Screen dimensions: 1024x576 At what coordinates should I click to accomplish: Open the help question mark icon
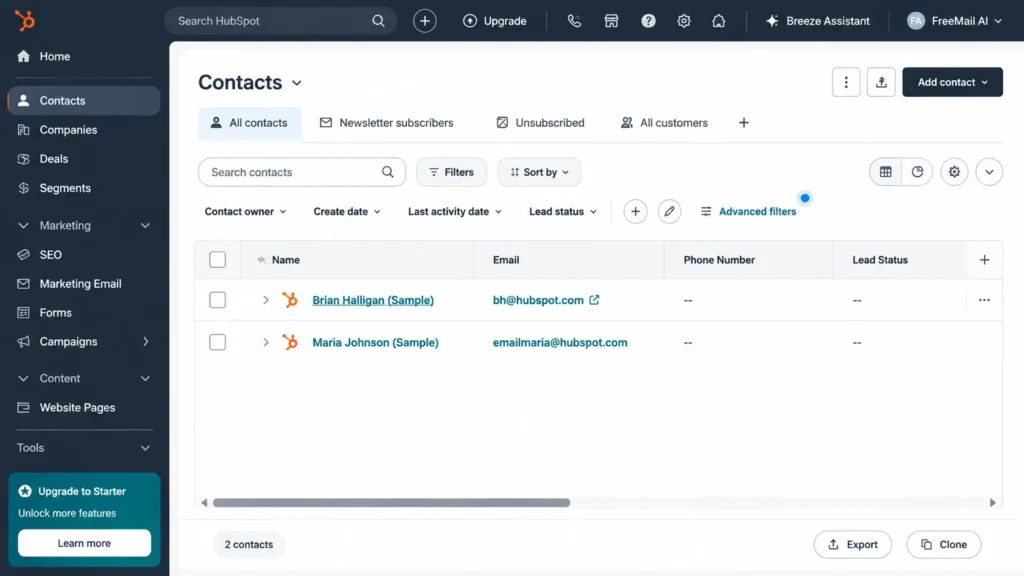coord(648,21)
